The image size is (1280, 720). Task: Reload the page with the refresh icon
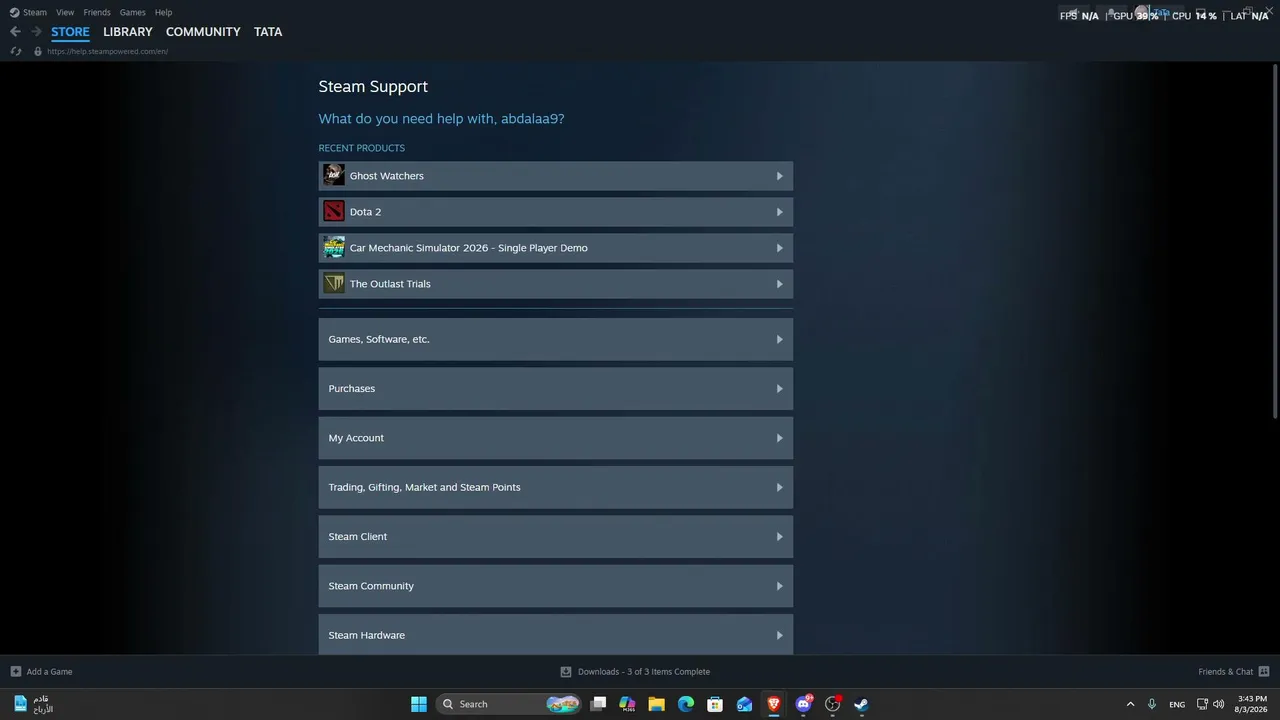[16, 51]
